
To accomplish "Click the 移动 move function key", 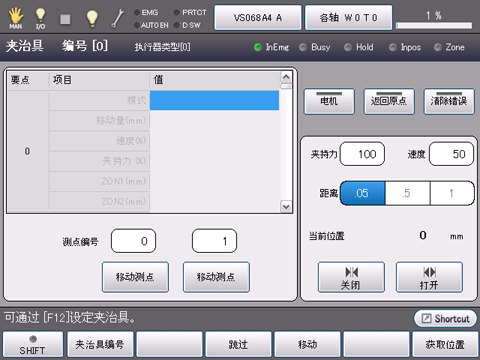I will point(307,345).
